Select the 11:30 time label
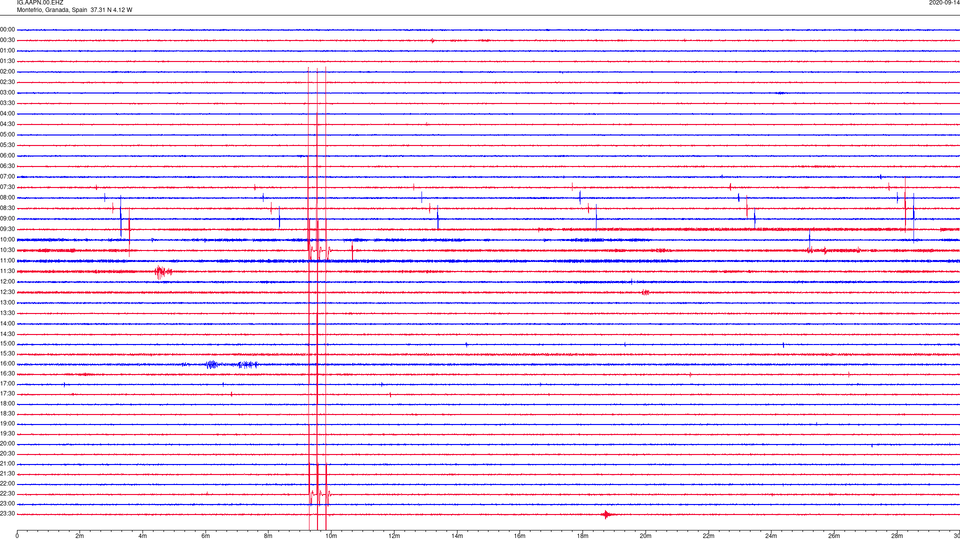 (7, 271)
